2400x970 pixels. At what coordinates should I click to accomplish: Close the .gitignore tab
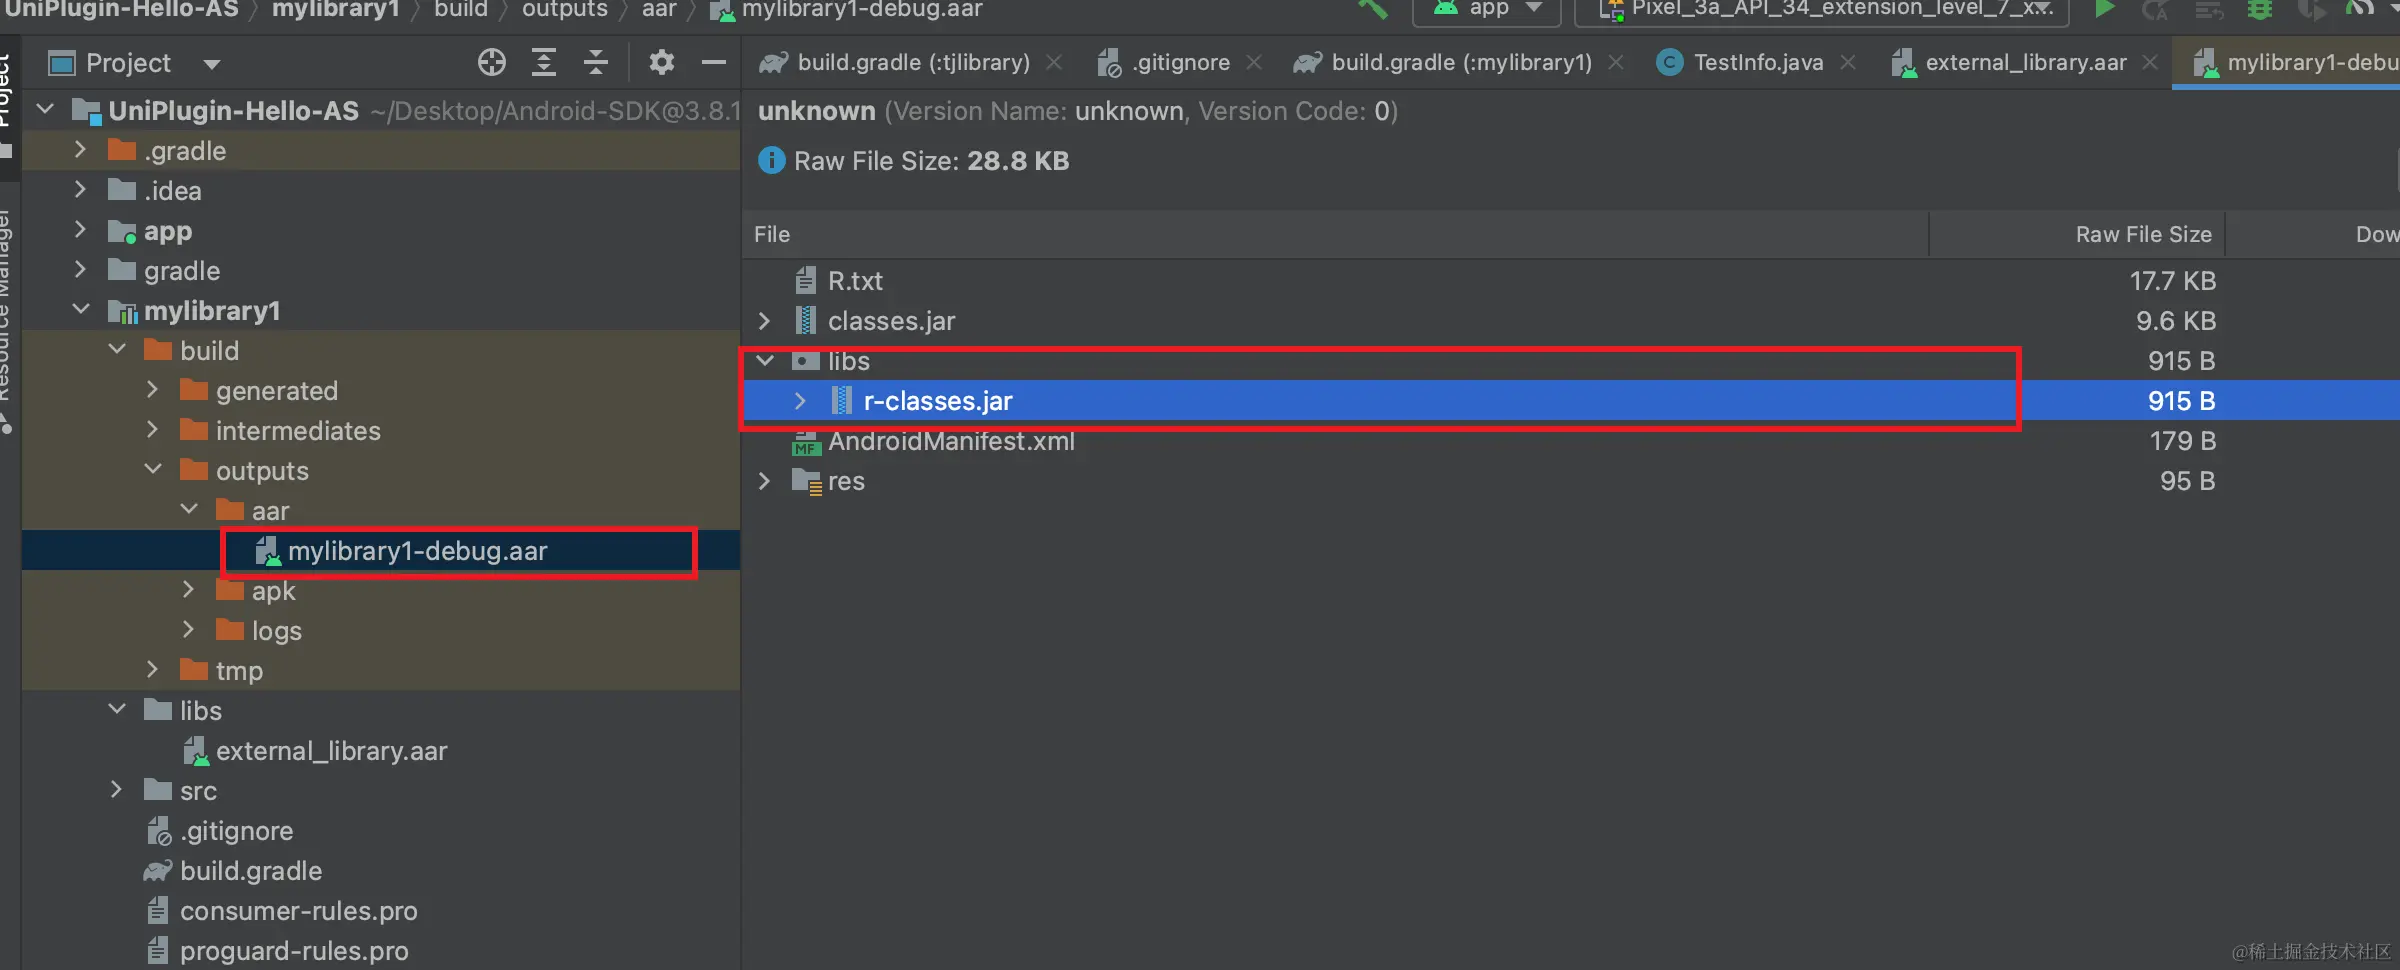pyautogui.click(x=1254, y=63)
